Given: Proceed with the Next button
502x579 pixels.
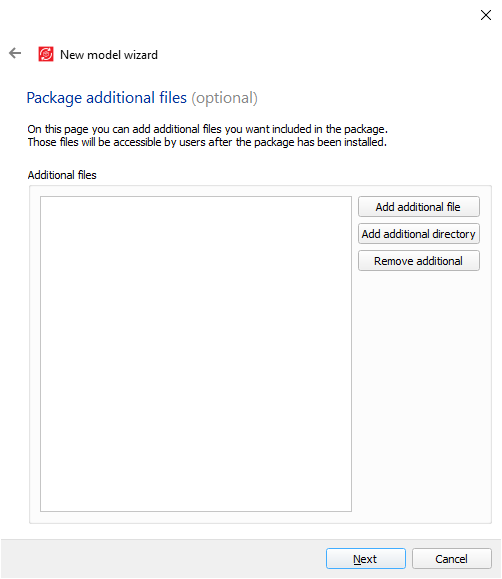Looking at the screenshot, I should (x=365, y=559).
